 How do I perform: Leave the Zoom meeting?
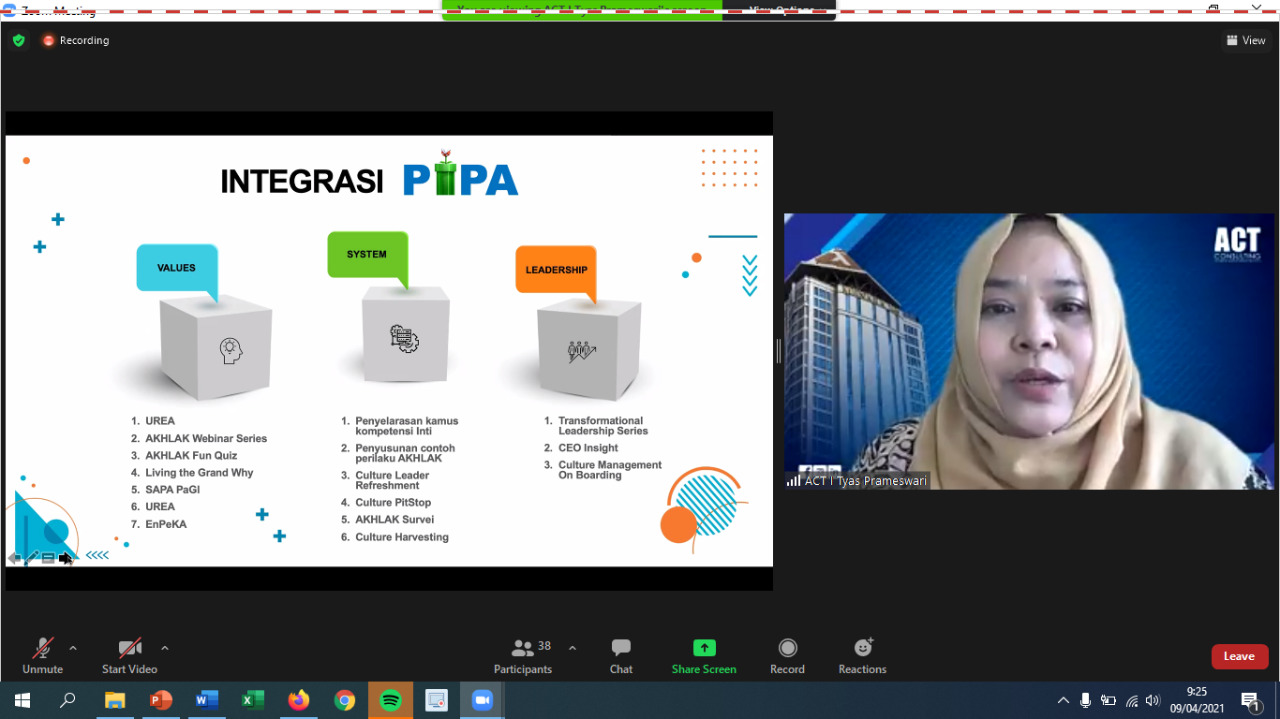[x=1239, y=656]
